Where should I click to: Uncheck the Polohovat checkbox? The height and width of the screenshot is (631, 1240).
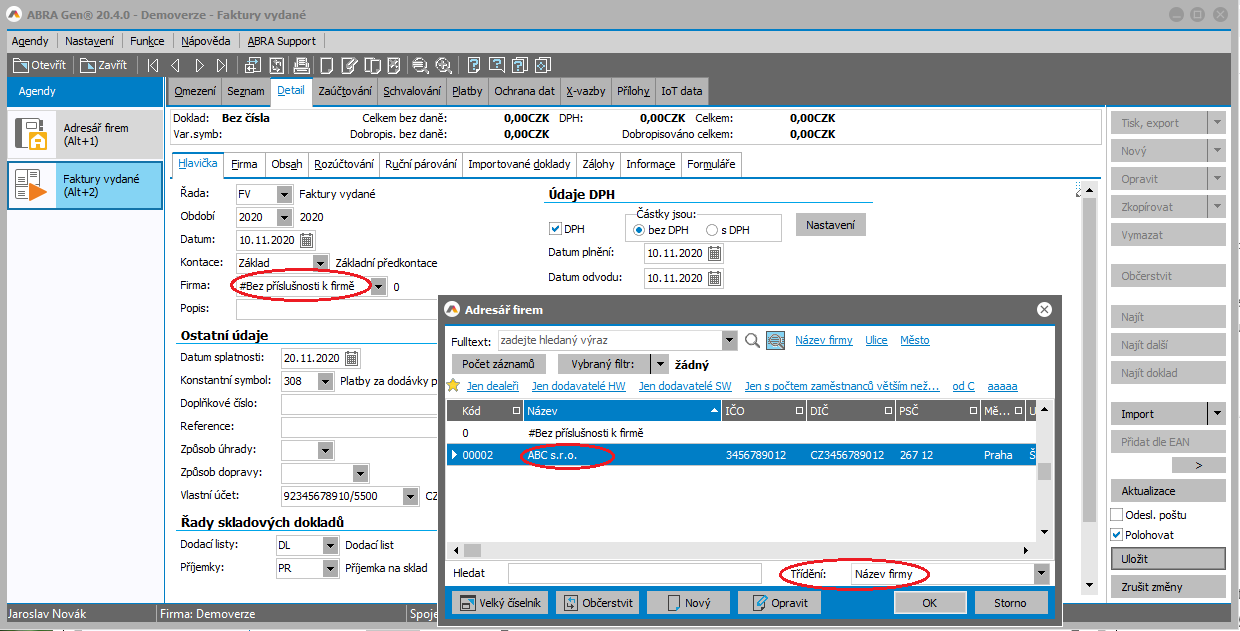pyautogui.click(x=1117, y=535)
